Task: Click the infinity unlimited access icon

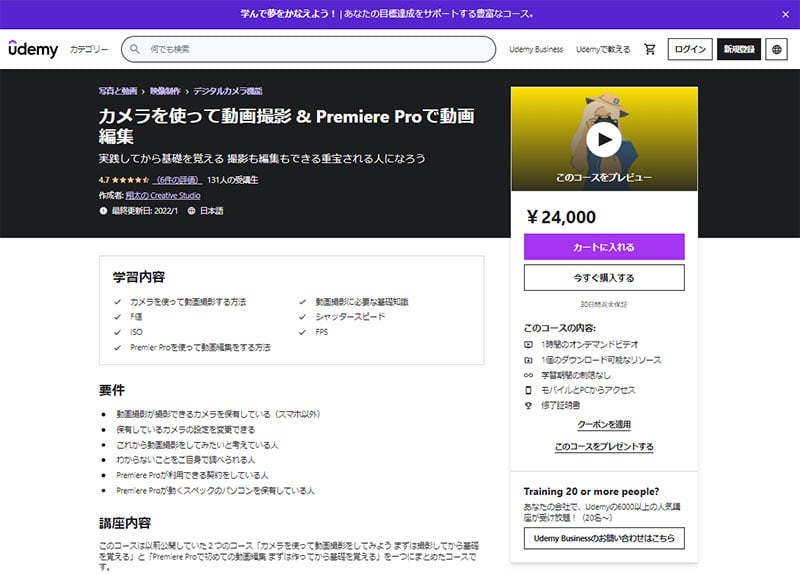Action: [x=529, y=375]
